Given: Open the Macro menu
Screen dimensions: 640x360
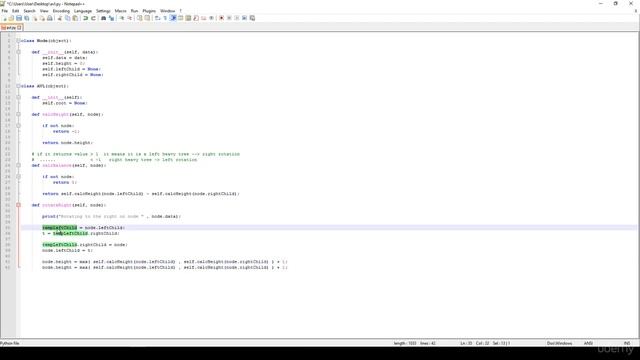Looking at the screenshot, I should click(120, 11).
